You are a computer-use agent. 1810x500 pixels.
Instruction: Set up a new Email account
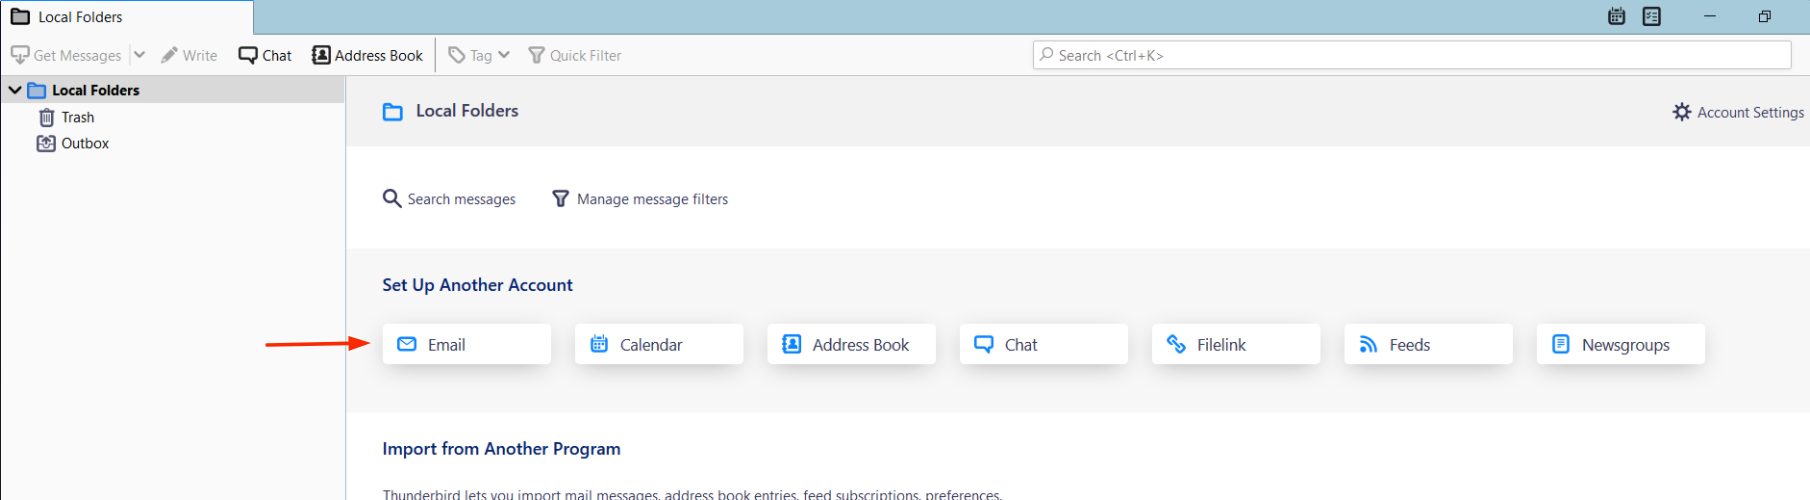pyautogui.click(x=467, y=344)
